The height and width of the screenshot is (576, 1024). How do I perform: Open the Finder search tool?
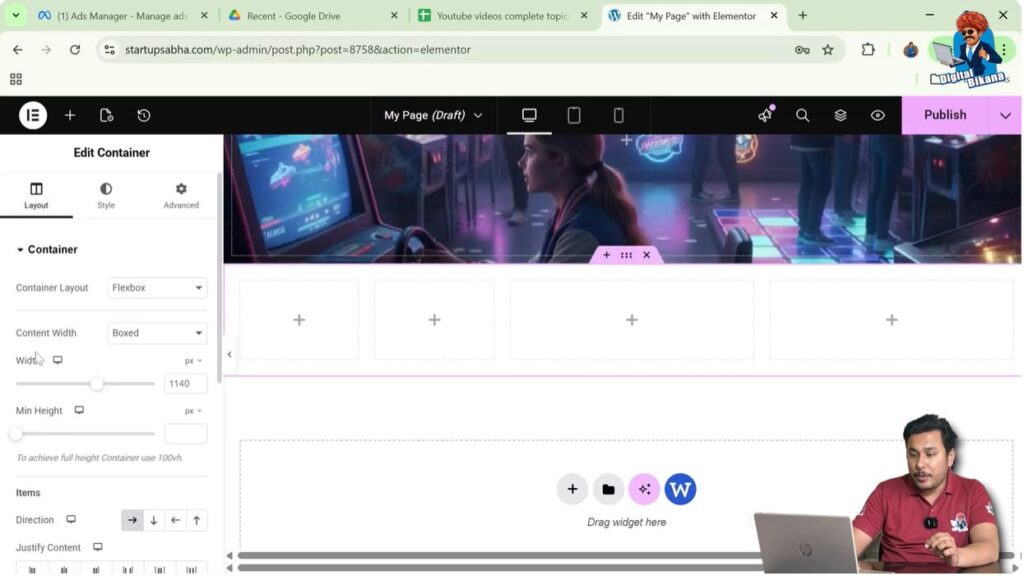(x=802, y=115)
